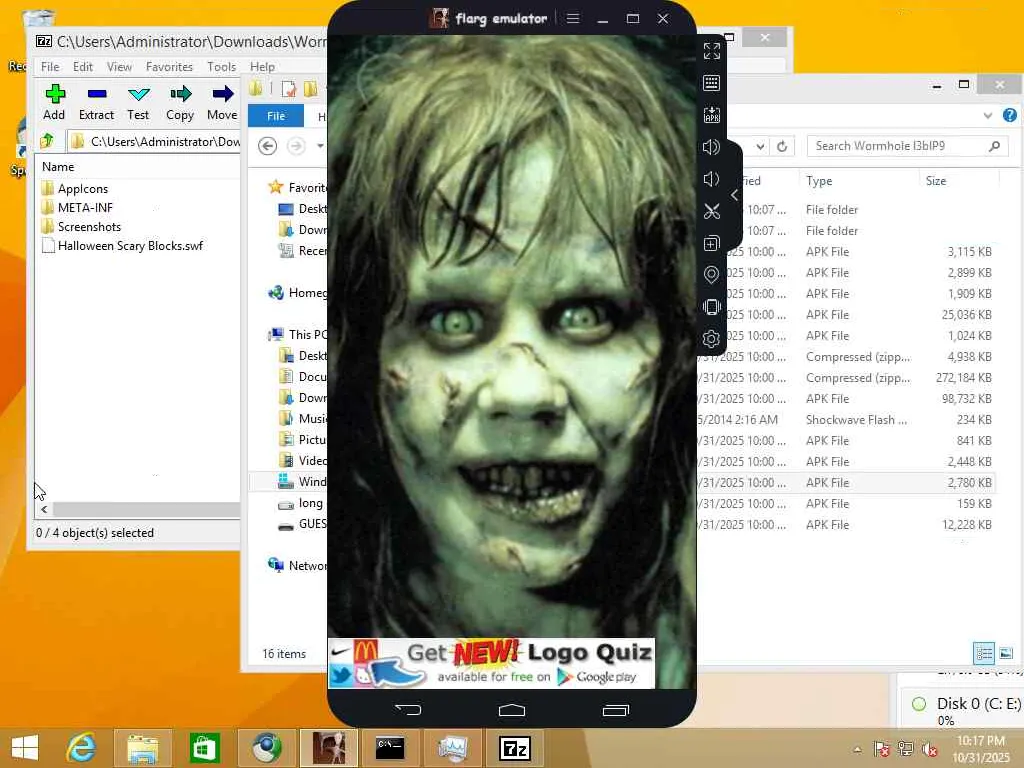Open the Explorer address bar dropdown arrow
This screenshot has height=768, width=1024.
click(760, 146)
